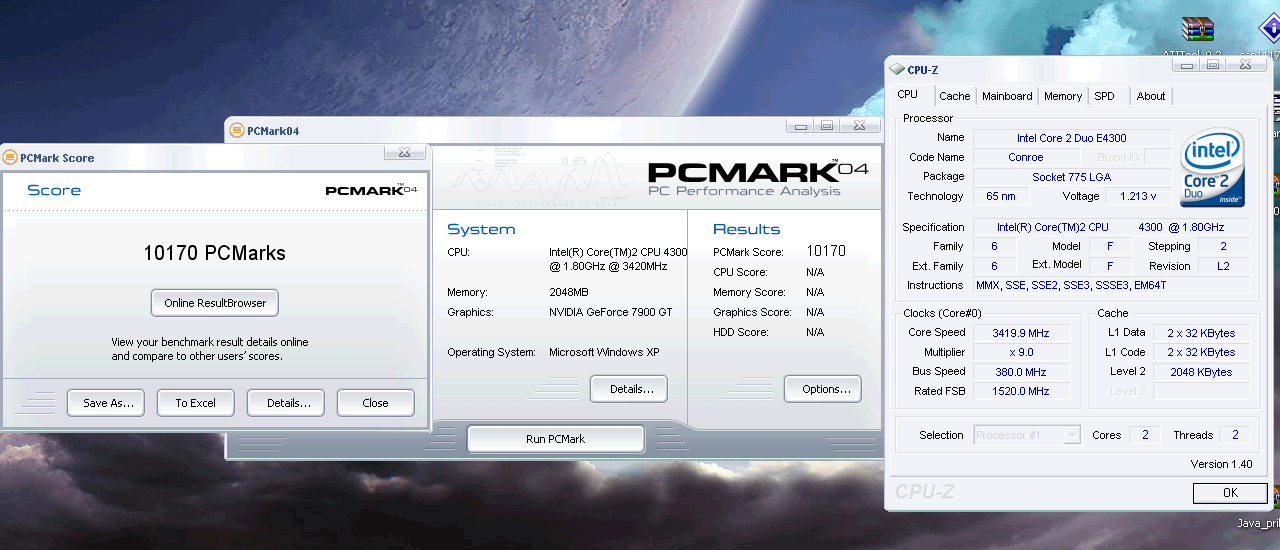Minimize the PCMark04 window
1280x550 pixels.
click(800, 125)
